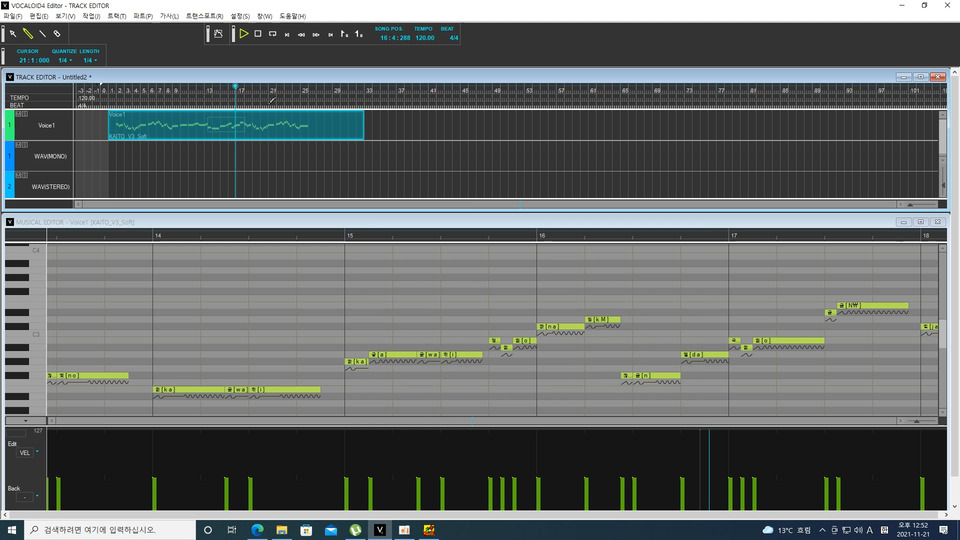Open the 트랙(T) menu

point(117,16)
